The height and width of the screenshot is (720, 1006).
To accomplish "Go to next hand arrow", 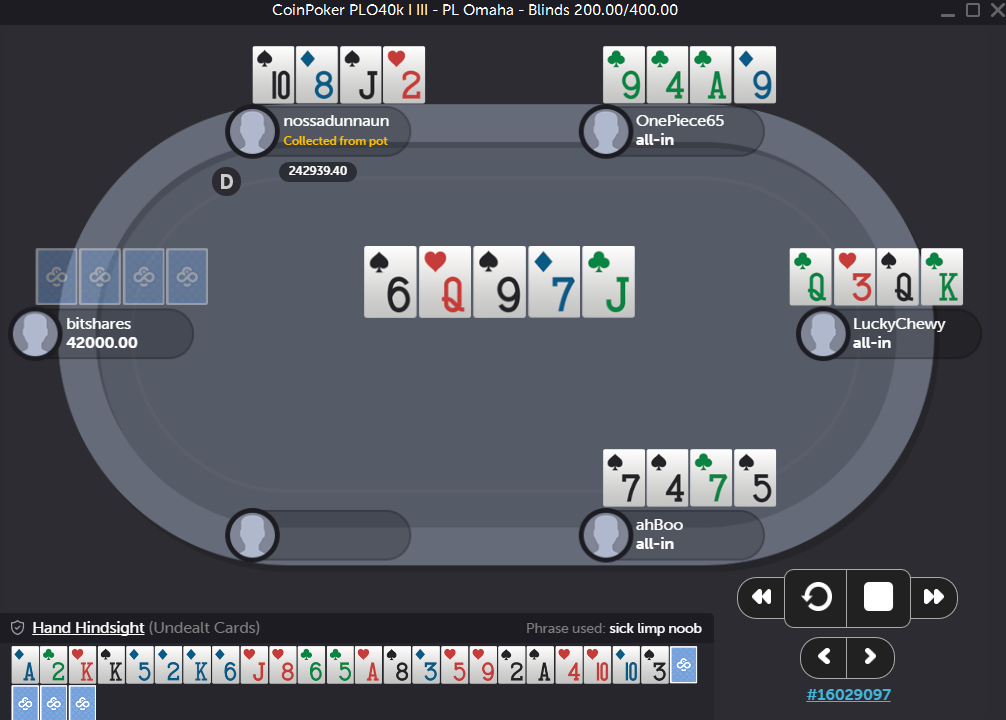I will [871, 657].
